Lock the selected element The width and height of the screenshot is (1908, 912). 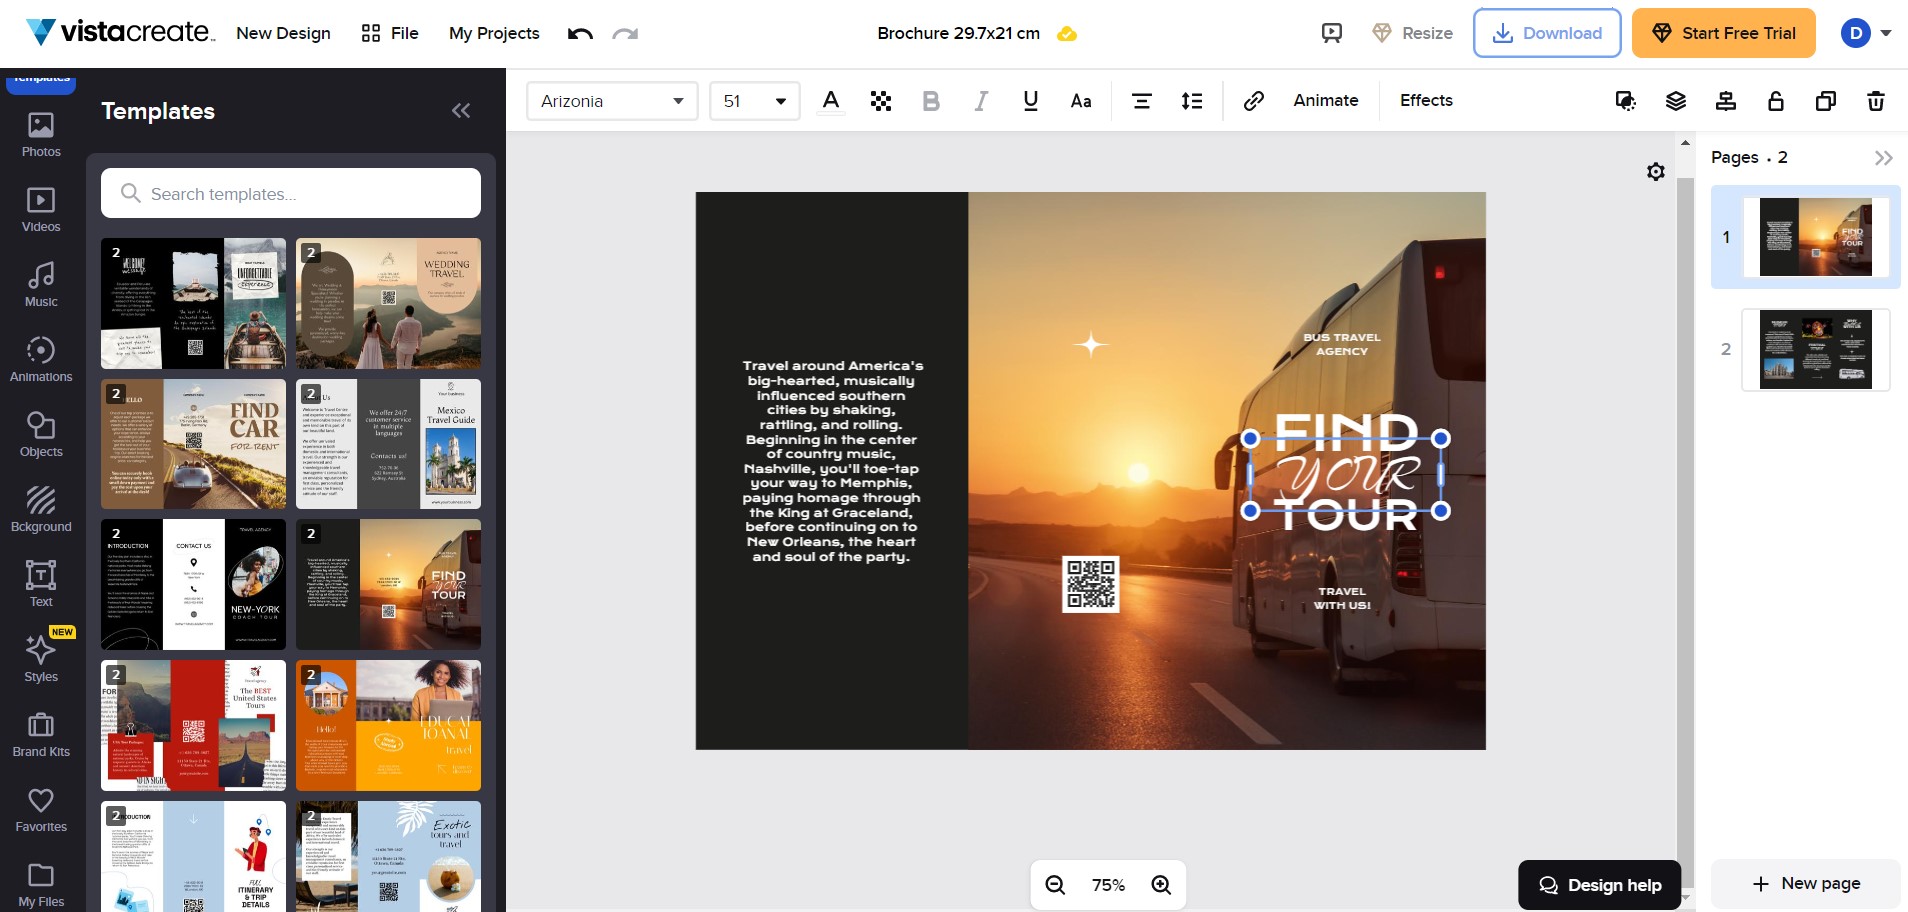1776,101
